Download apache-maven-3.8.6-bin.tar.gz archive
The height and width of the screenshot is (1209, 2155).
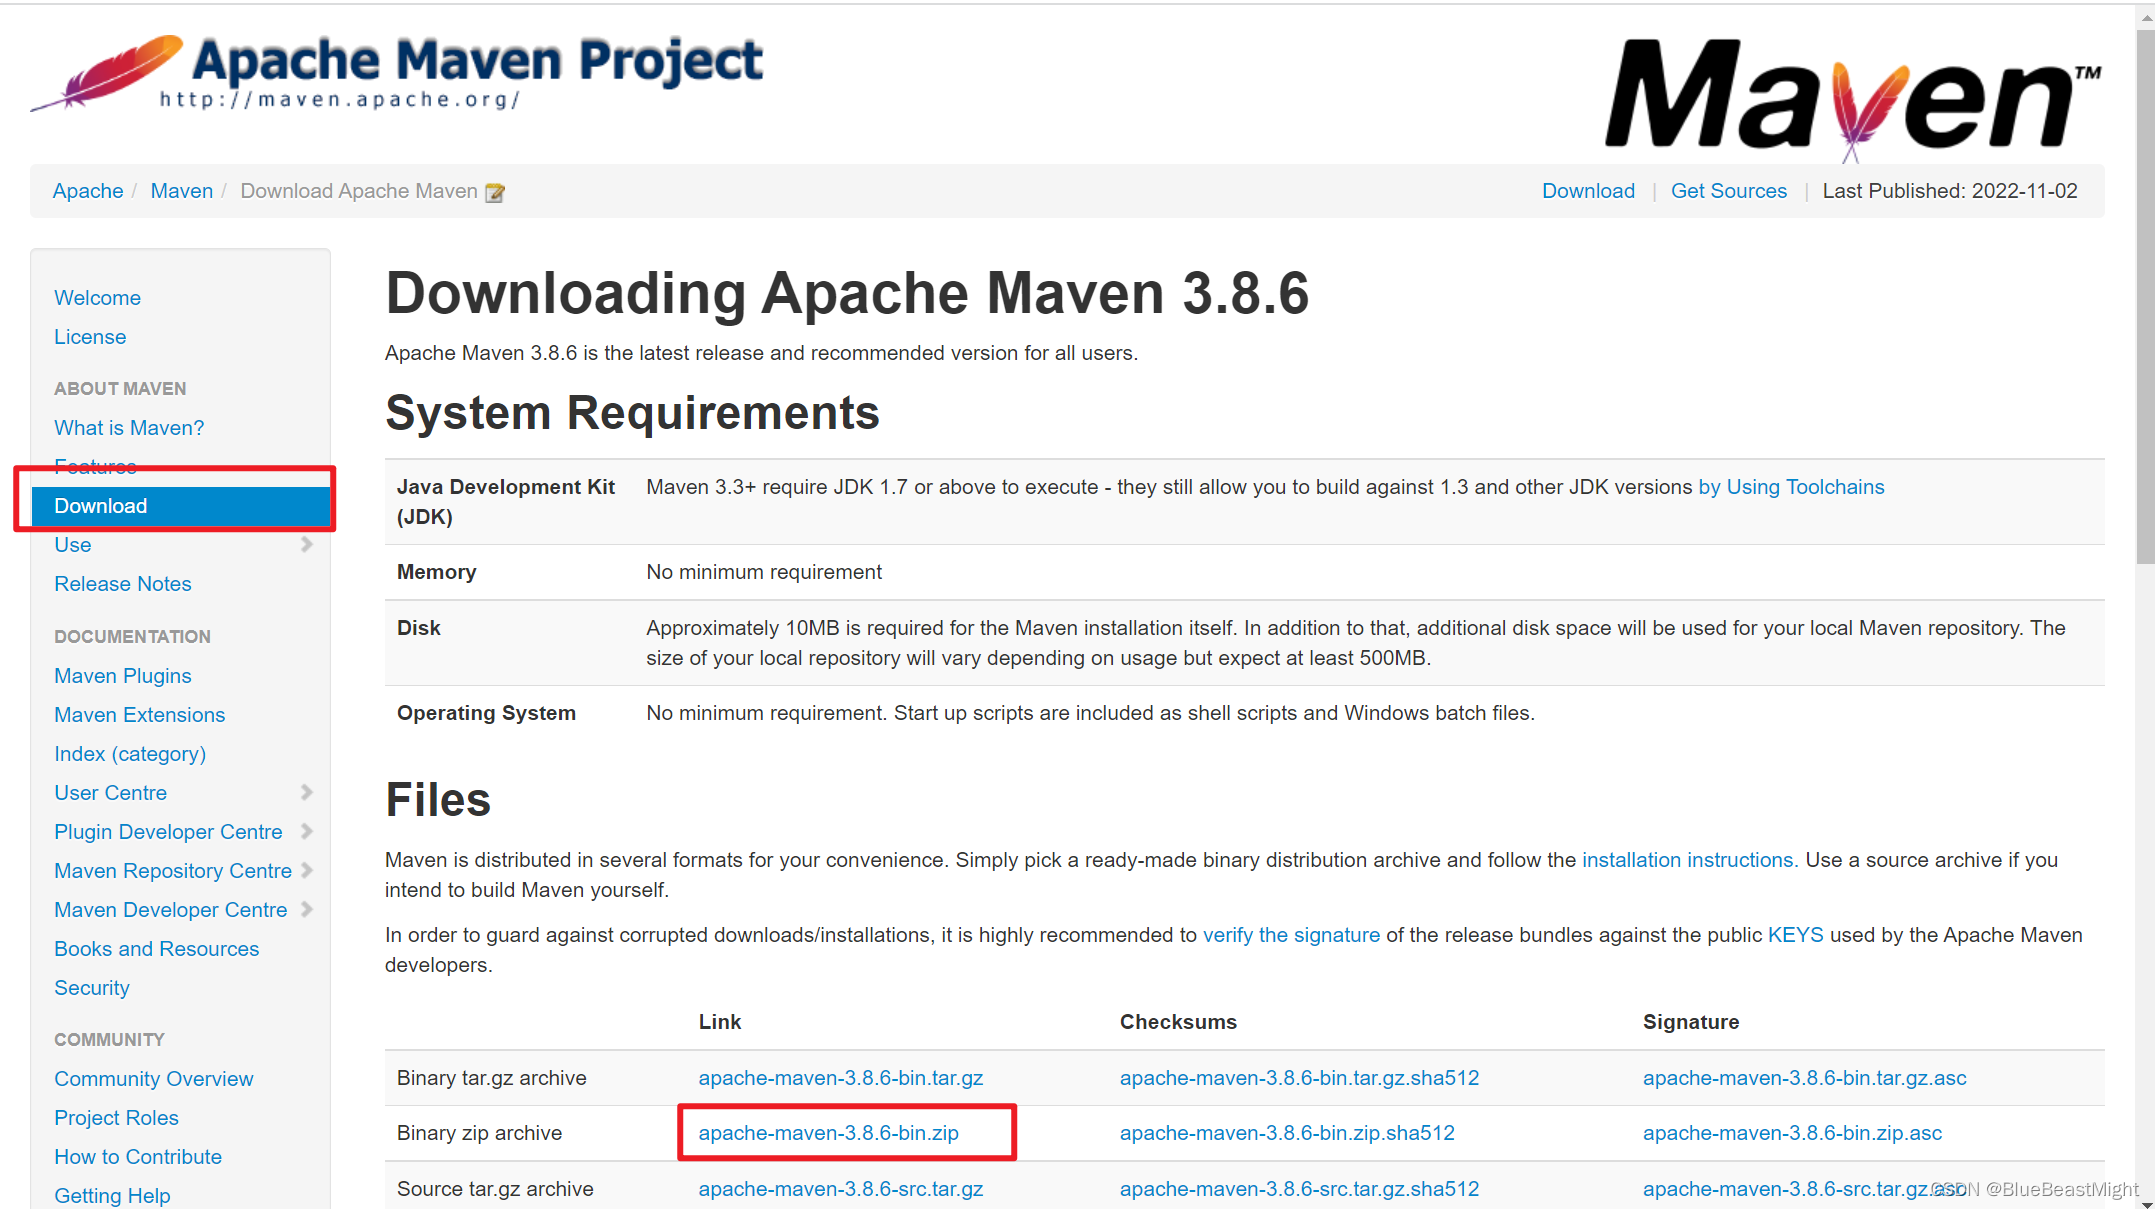pos(840,1078)
